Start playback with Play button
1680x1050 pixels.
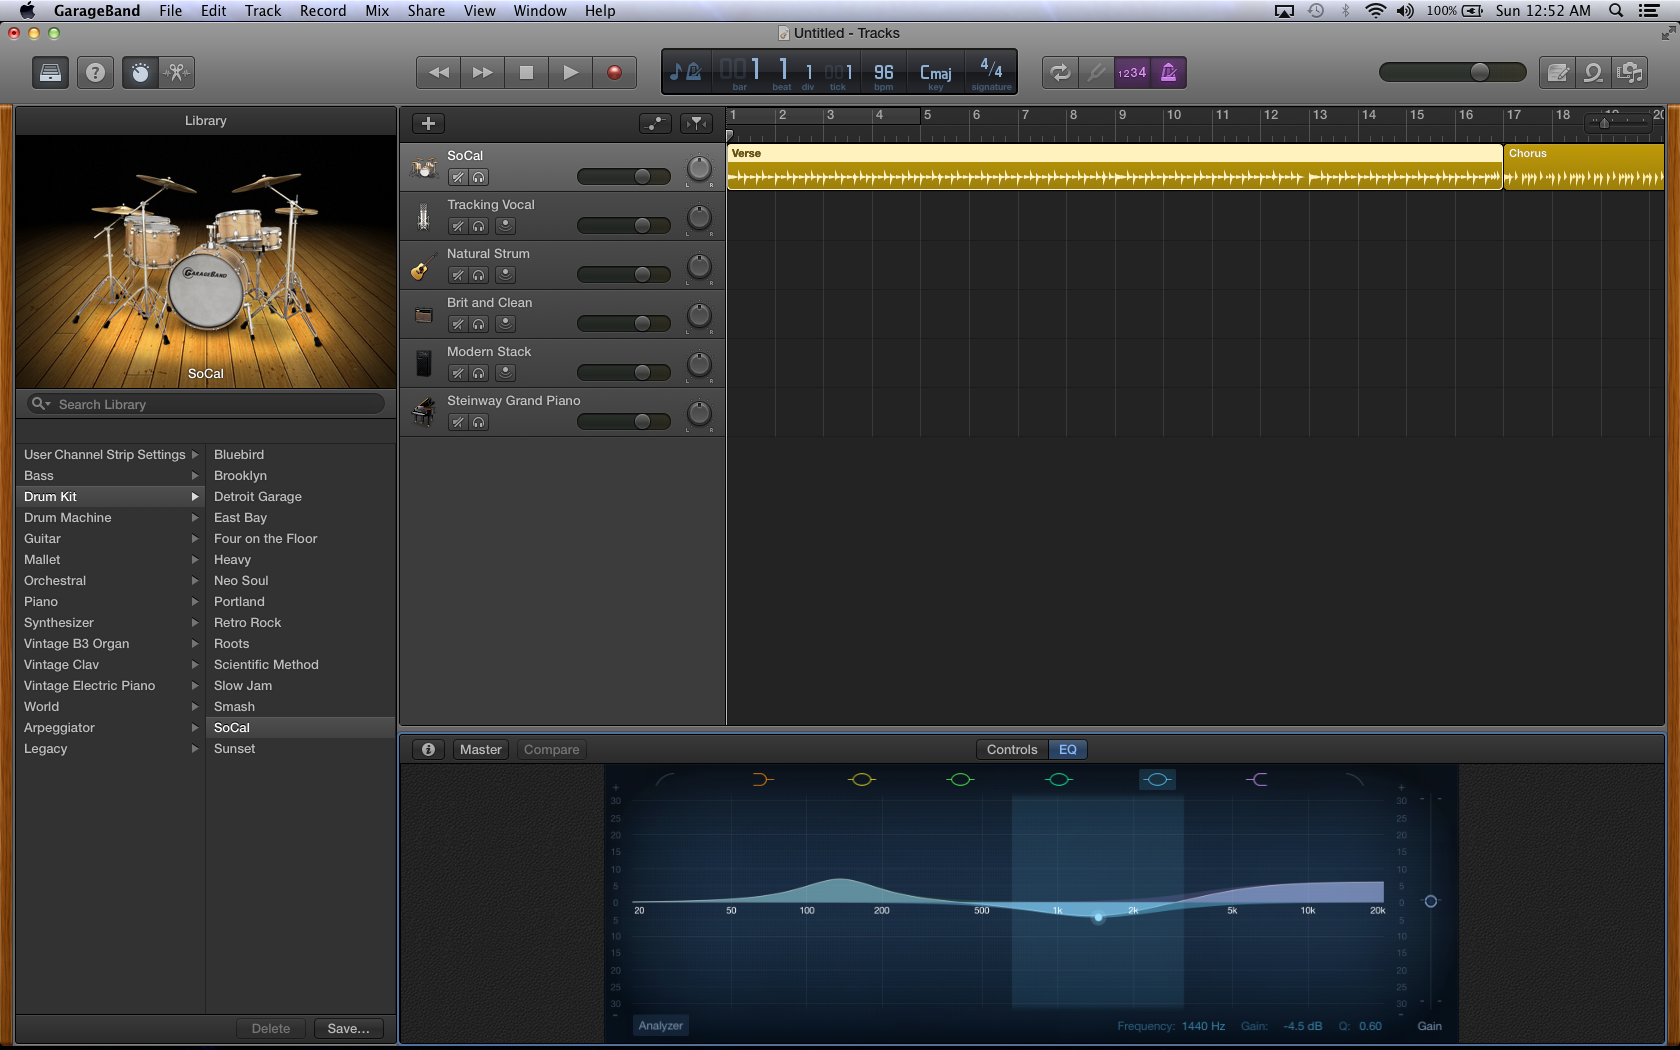570,72
